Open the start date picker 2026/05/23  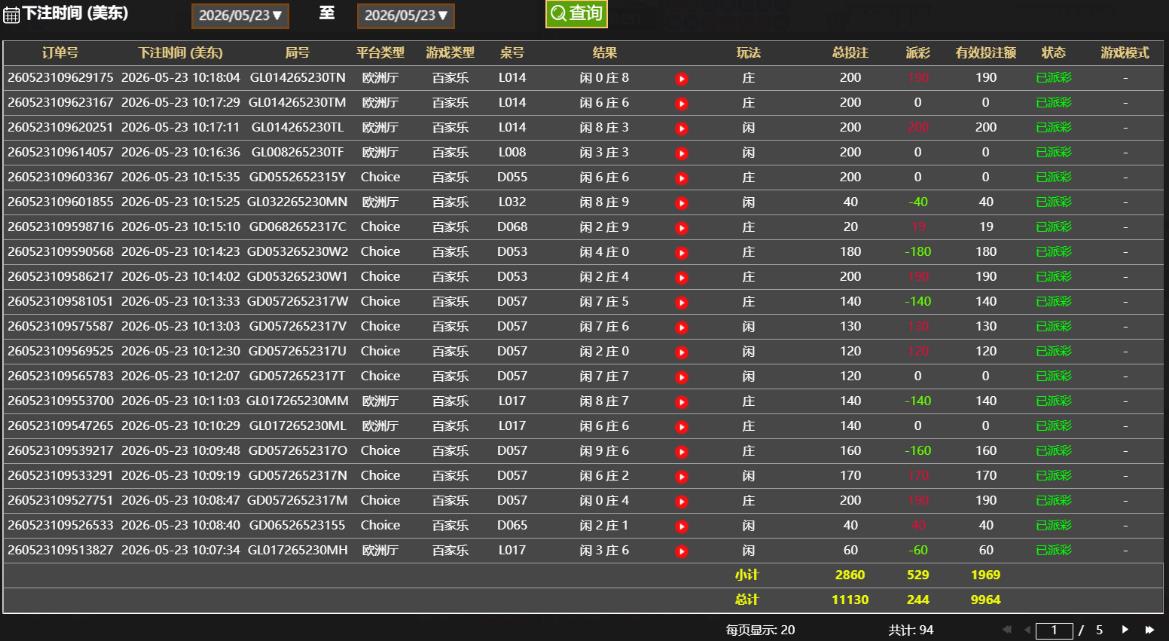pyautogui.click(x=240, y=16)
